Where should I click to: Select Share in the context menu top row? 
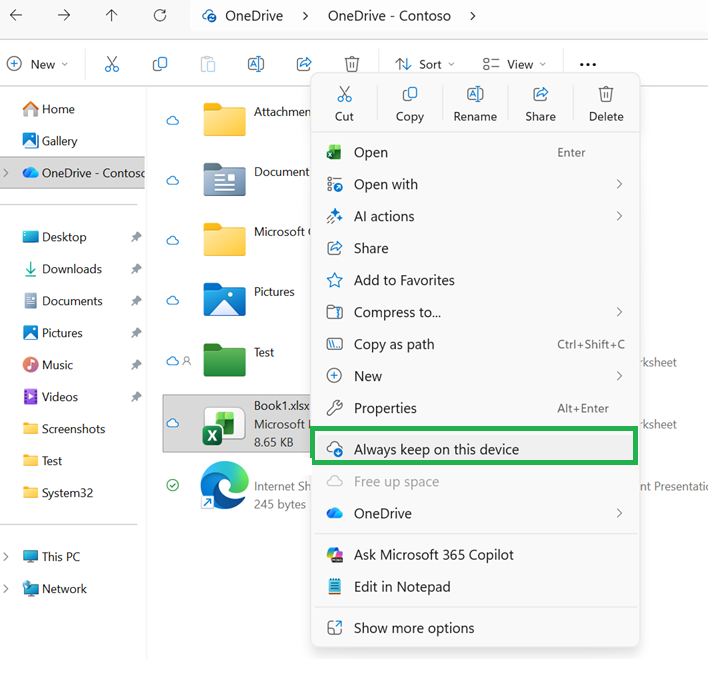click(x=540, y=104)
